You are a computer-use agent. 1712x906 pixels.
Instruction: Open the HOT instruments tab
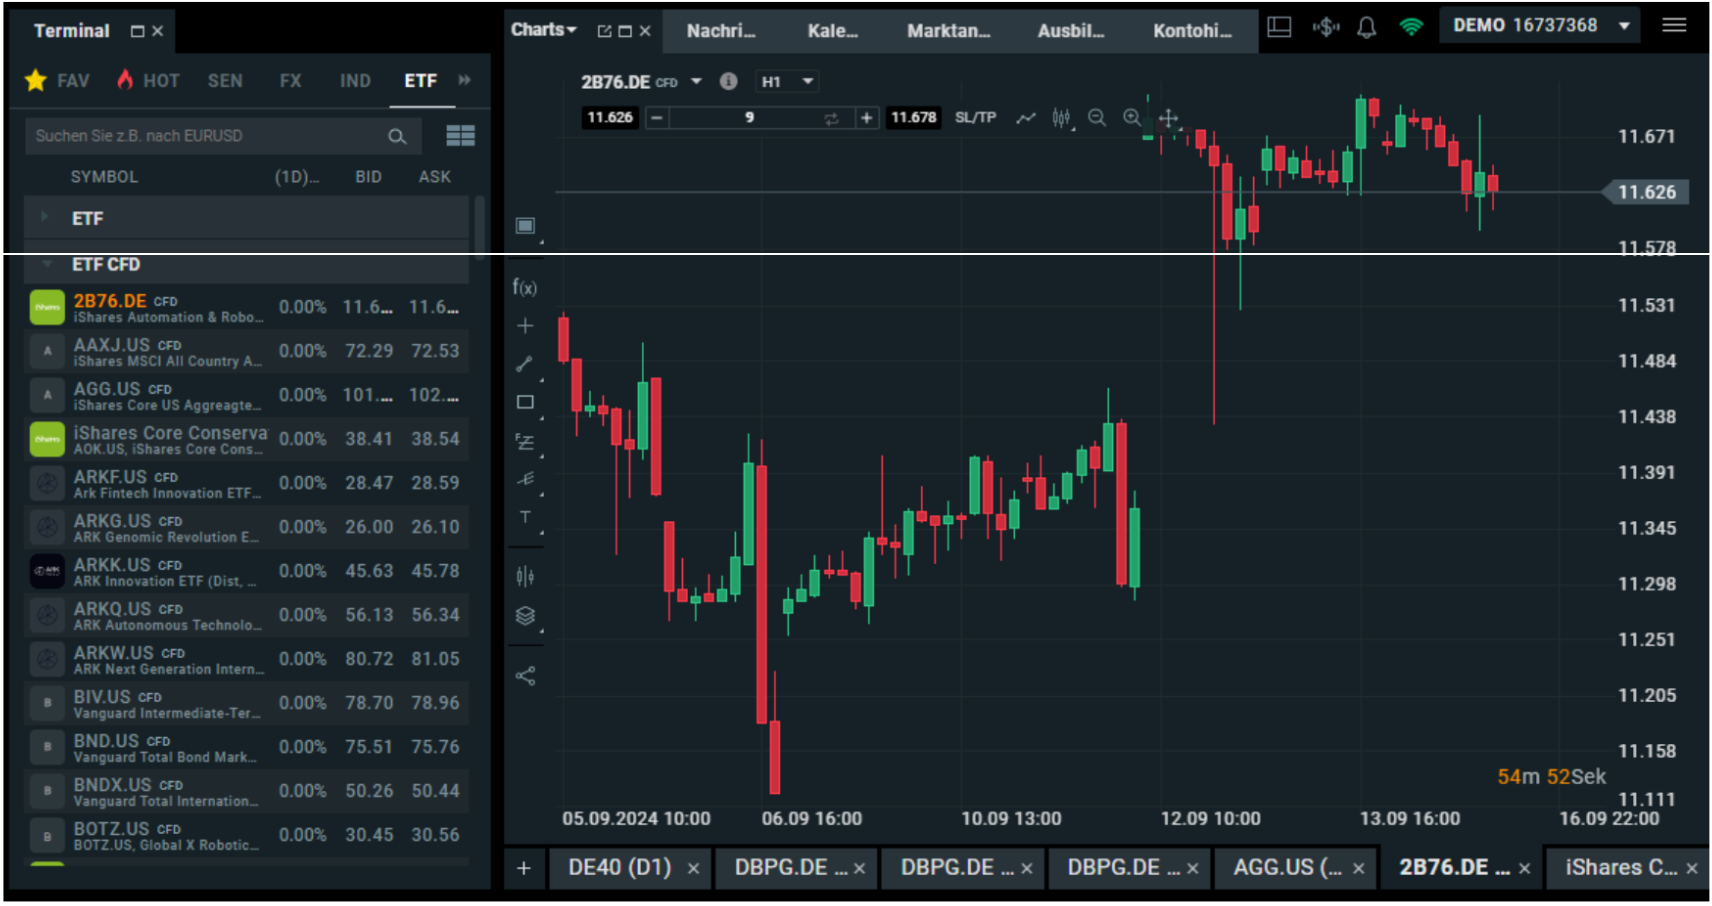click(x=147, y=80)
